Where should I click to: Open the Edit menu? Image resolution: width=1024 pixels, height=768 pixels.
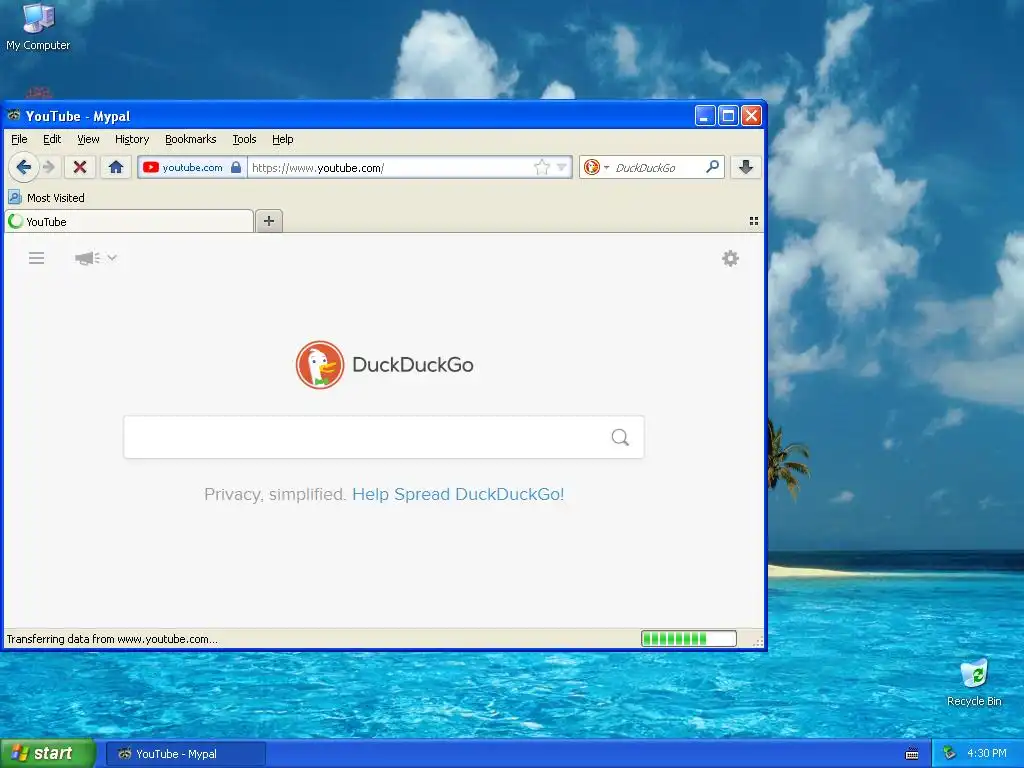tap(52, 139)
